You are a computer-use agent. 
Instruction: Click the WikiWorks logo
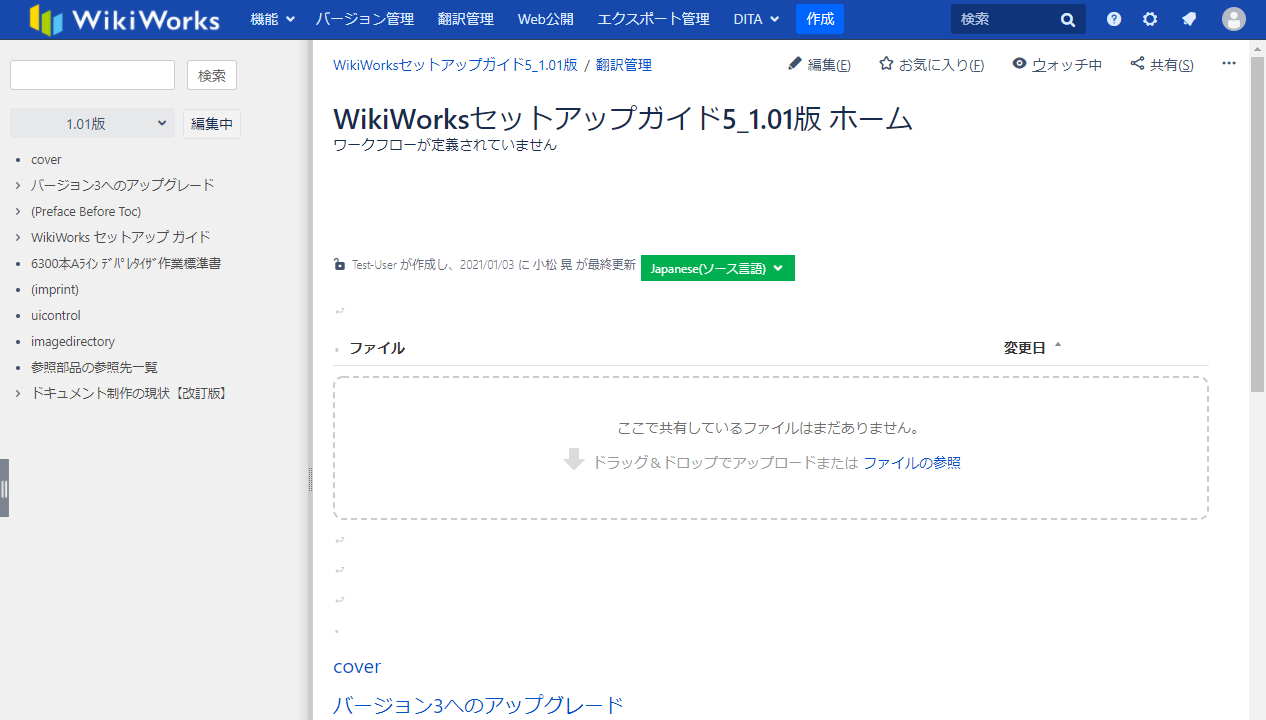click(124, 19)
